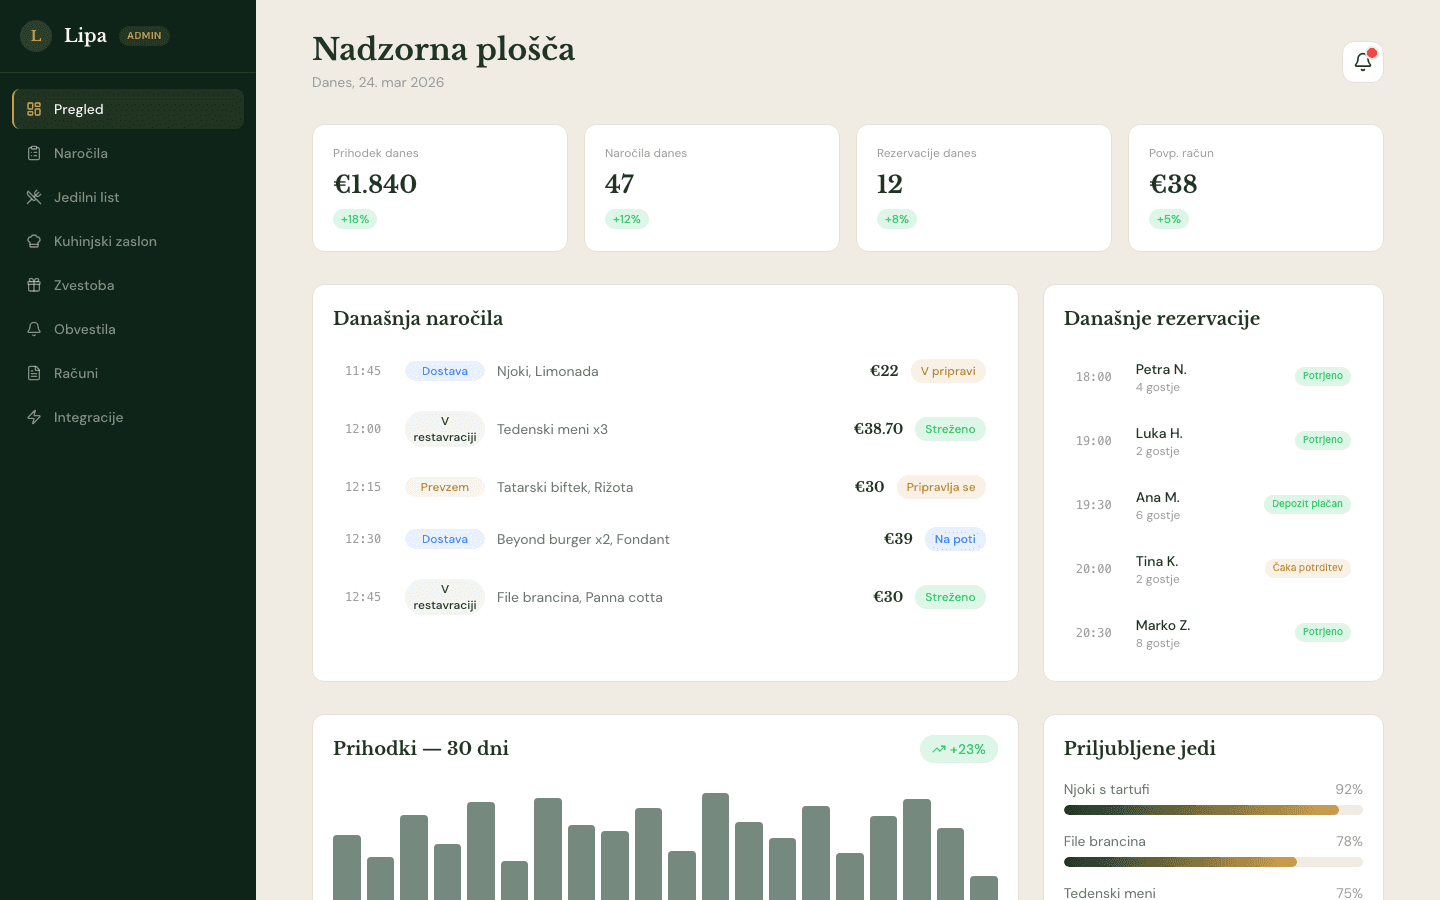Viewport: 1440px width, 900px height.
Task: Click Potrjeno badge for Petra N.
Action: (1323, 376)
